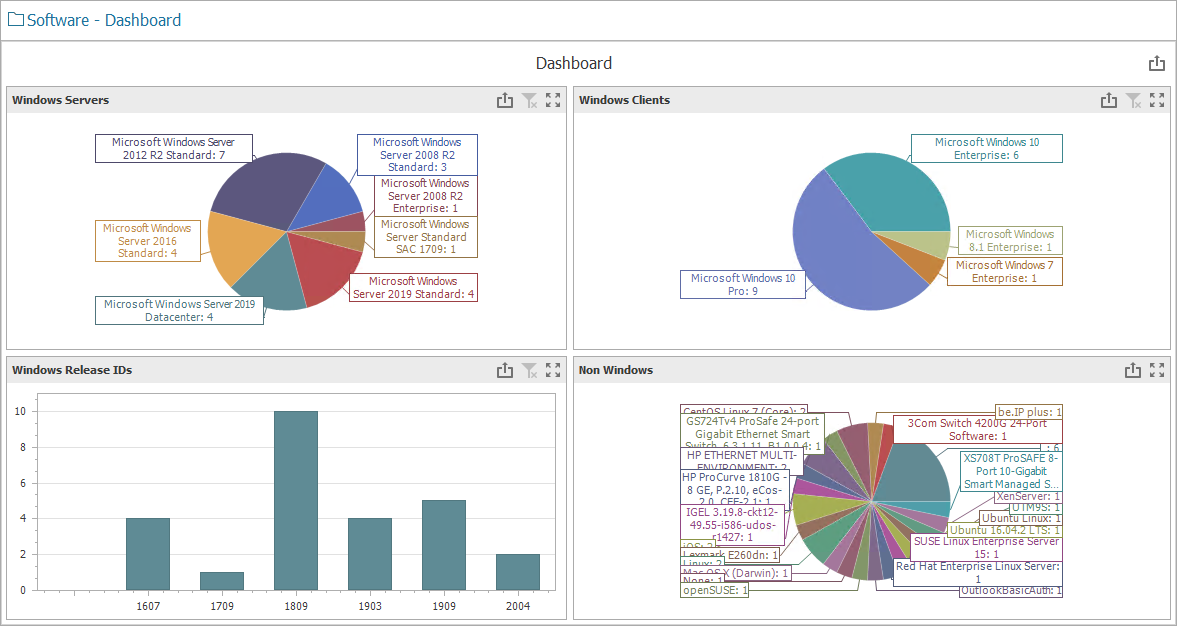Click the 'Server 2008 R2 Enterprise: 1' label

click(x=425, y=196)
